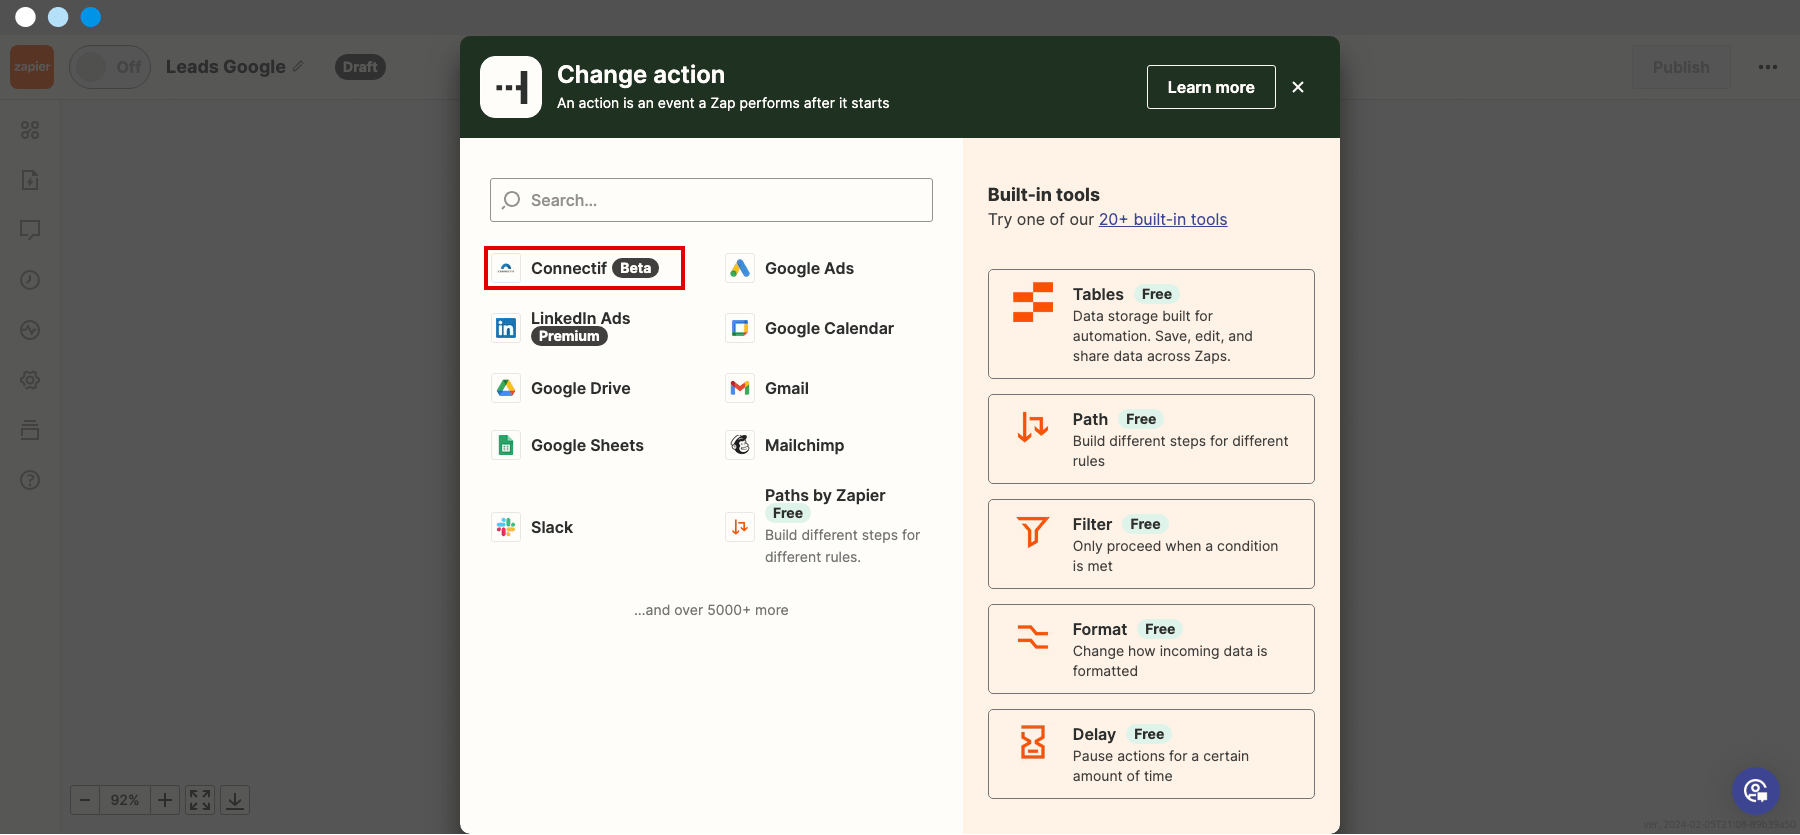
Task: Open the three-dots more menu
Action: (1768, 67)
